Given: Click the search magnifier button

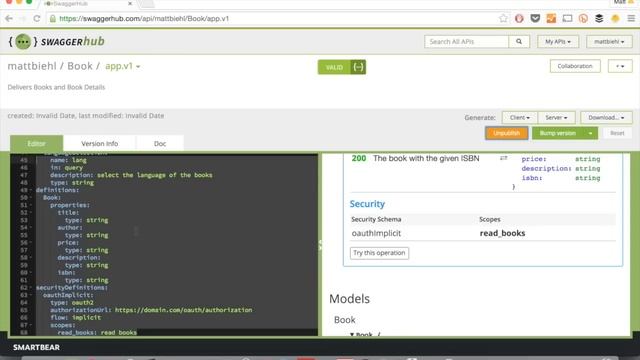Looking at the screenshot, I should coord(519,42).
